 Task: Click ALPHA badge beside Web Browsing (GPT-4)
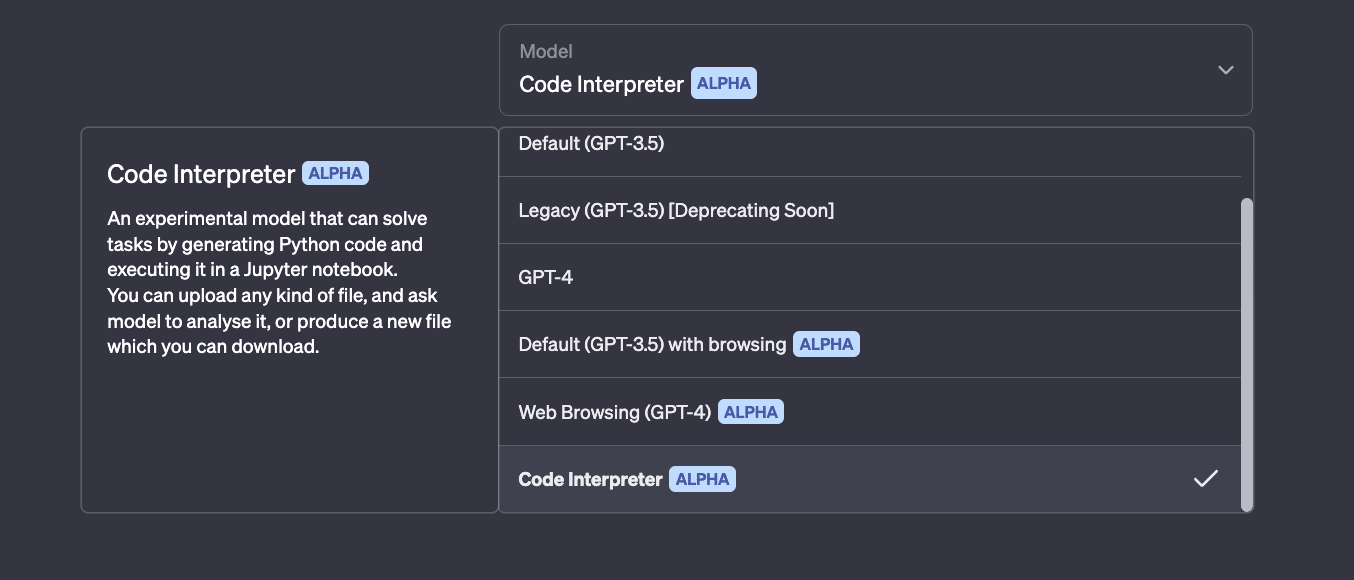point(751,412)
